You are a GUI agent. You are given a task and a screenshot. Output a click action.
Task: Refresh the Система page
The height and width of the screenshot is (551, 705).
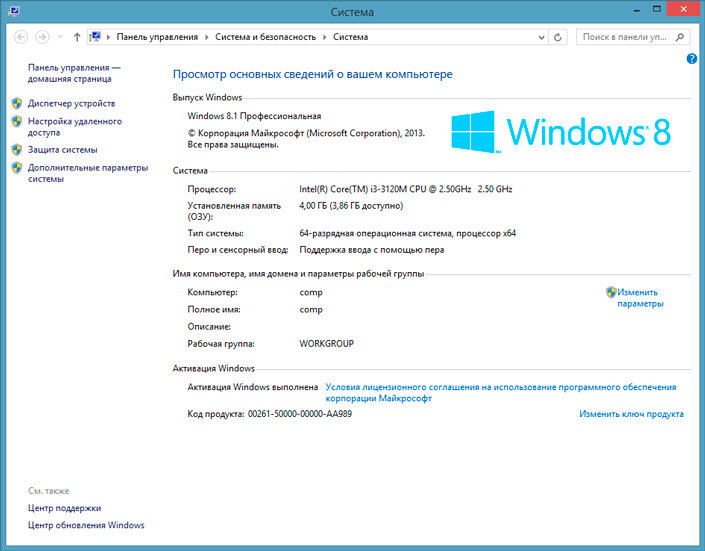coord(558,37)
